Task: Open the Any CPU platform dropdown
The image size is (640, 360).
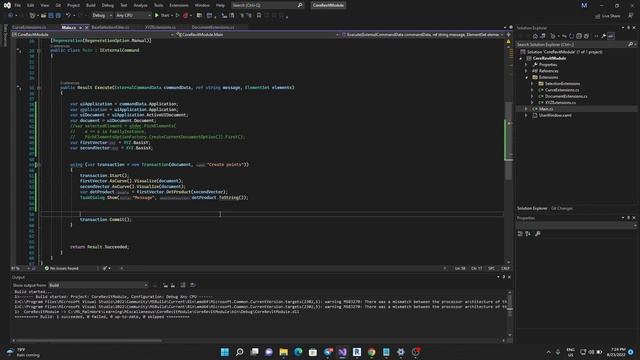Action: (133, 16)
